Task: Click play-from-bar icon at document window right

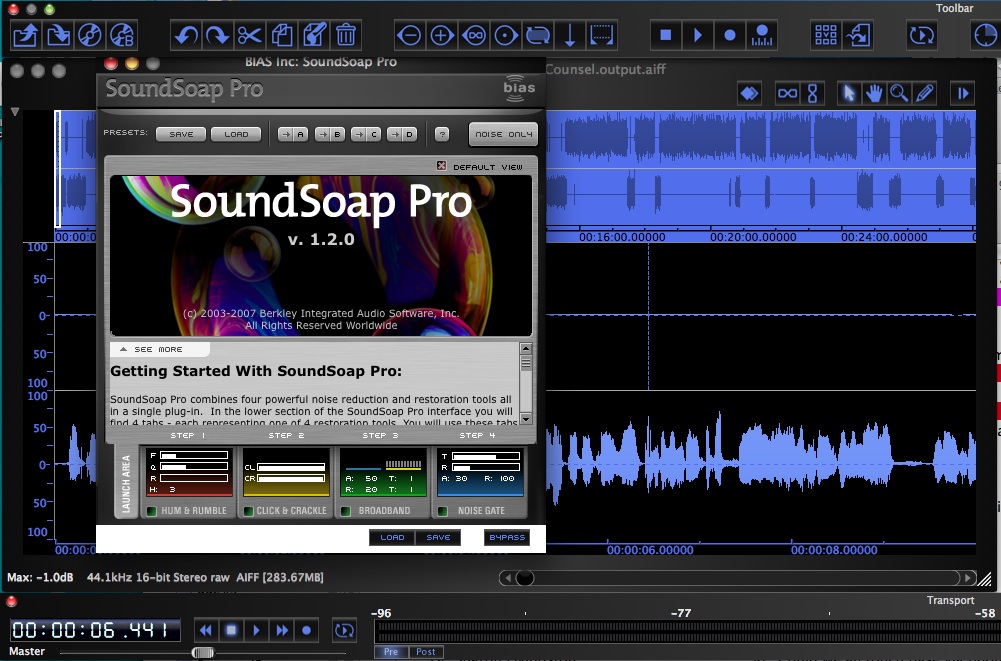Action: (x=963, y=93)
